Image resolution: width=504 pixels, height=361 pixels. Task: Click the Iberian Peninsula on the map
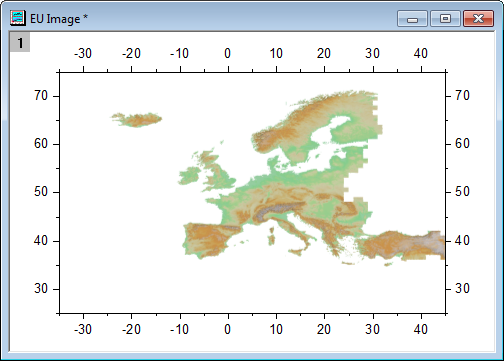208,239
